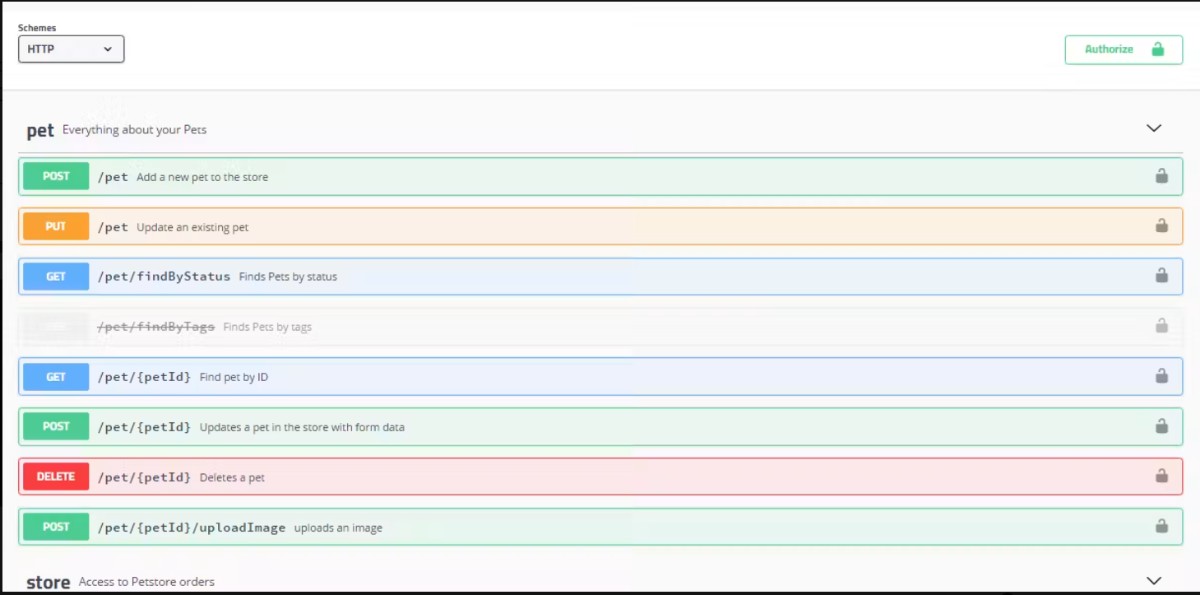This screenshot has height=595, width=1200.
Task: Click the /pet/{petId}/uploadImage path text
Action: (x=191, y=527)
